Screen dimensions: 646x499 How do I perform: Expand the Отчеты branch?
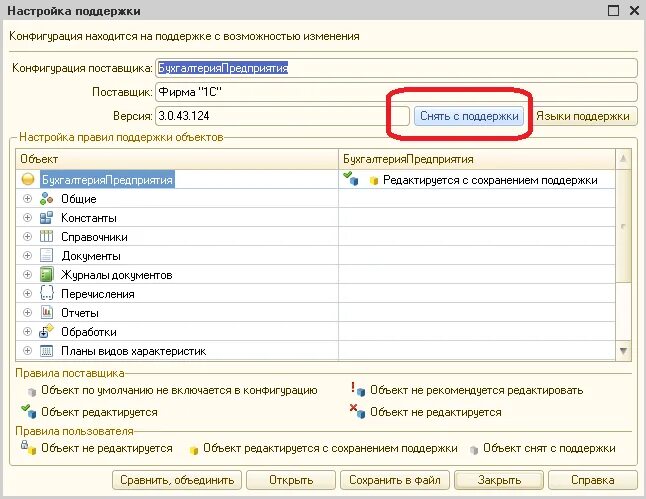27,312
